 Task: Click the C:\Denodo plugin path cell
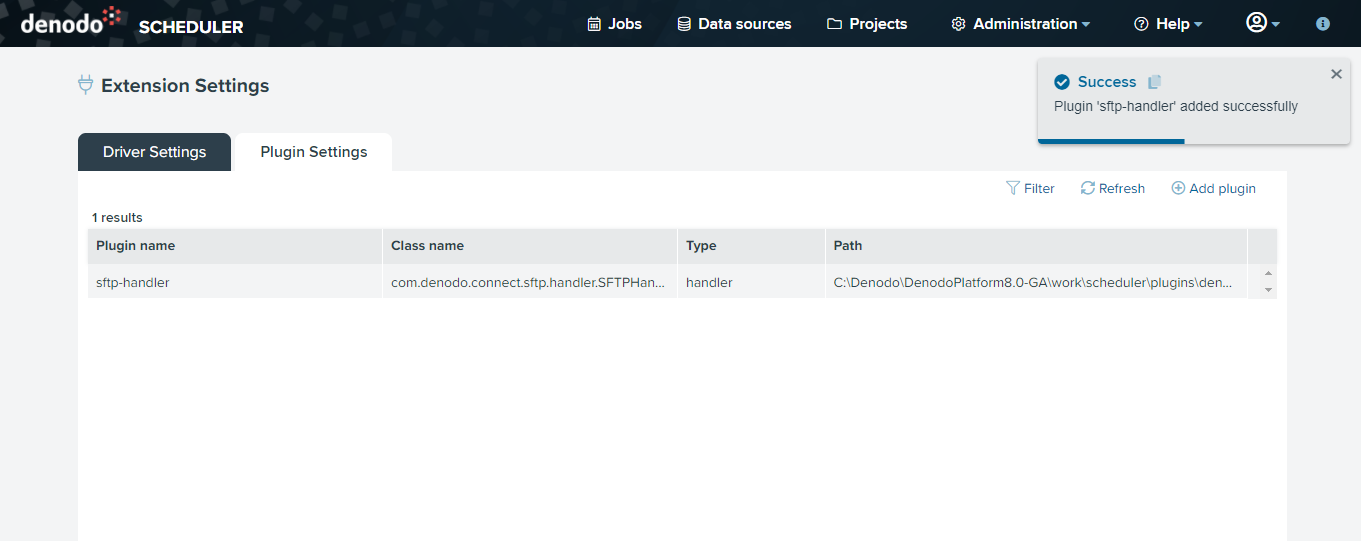[x=1036, y=282]
